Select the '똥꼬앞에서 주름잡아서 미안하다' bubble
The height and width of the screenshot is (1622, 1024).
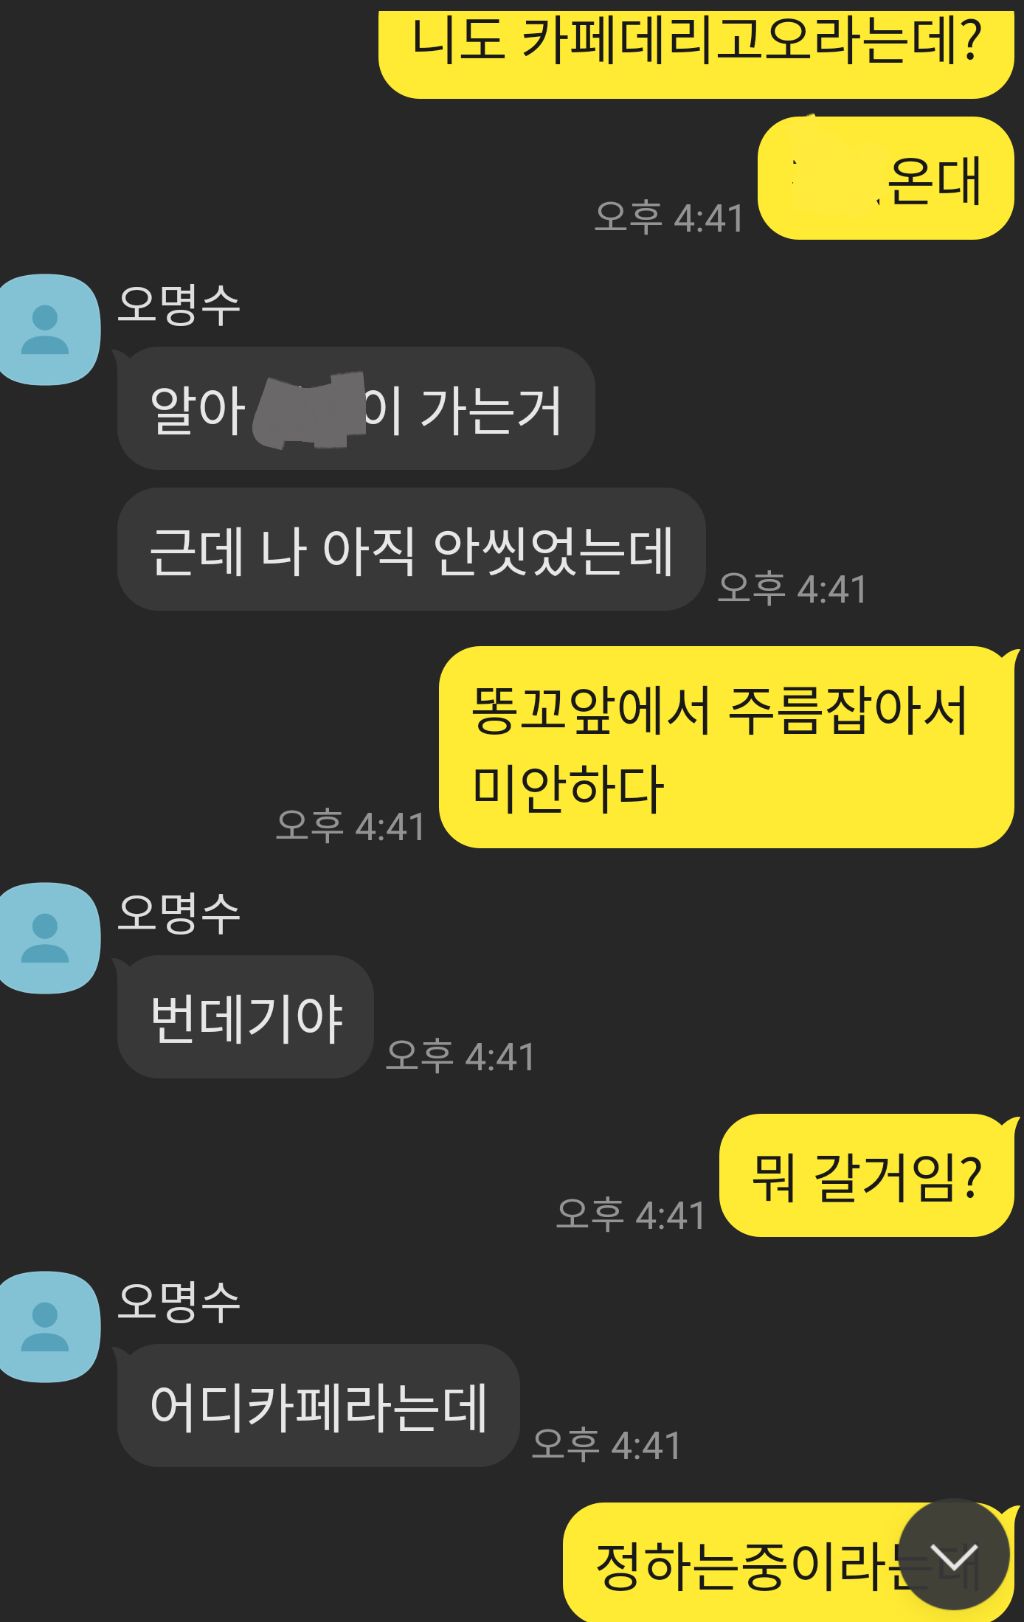pos(727,747)
